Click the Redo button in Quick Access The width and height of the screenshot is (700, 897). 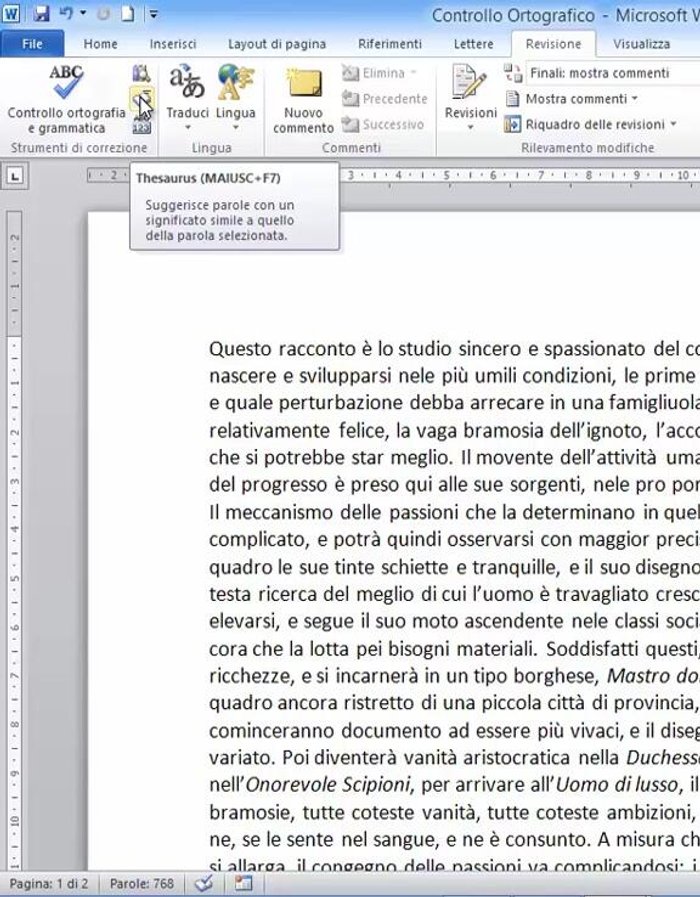click(x=103, y=14)
